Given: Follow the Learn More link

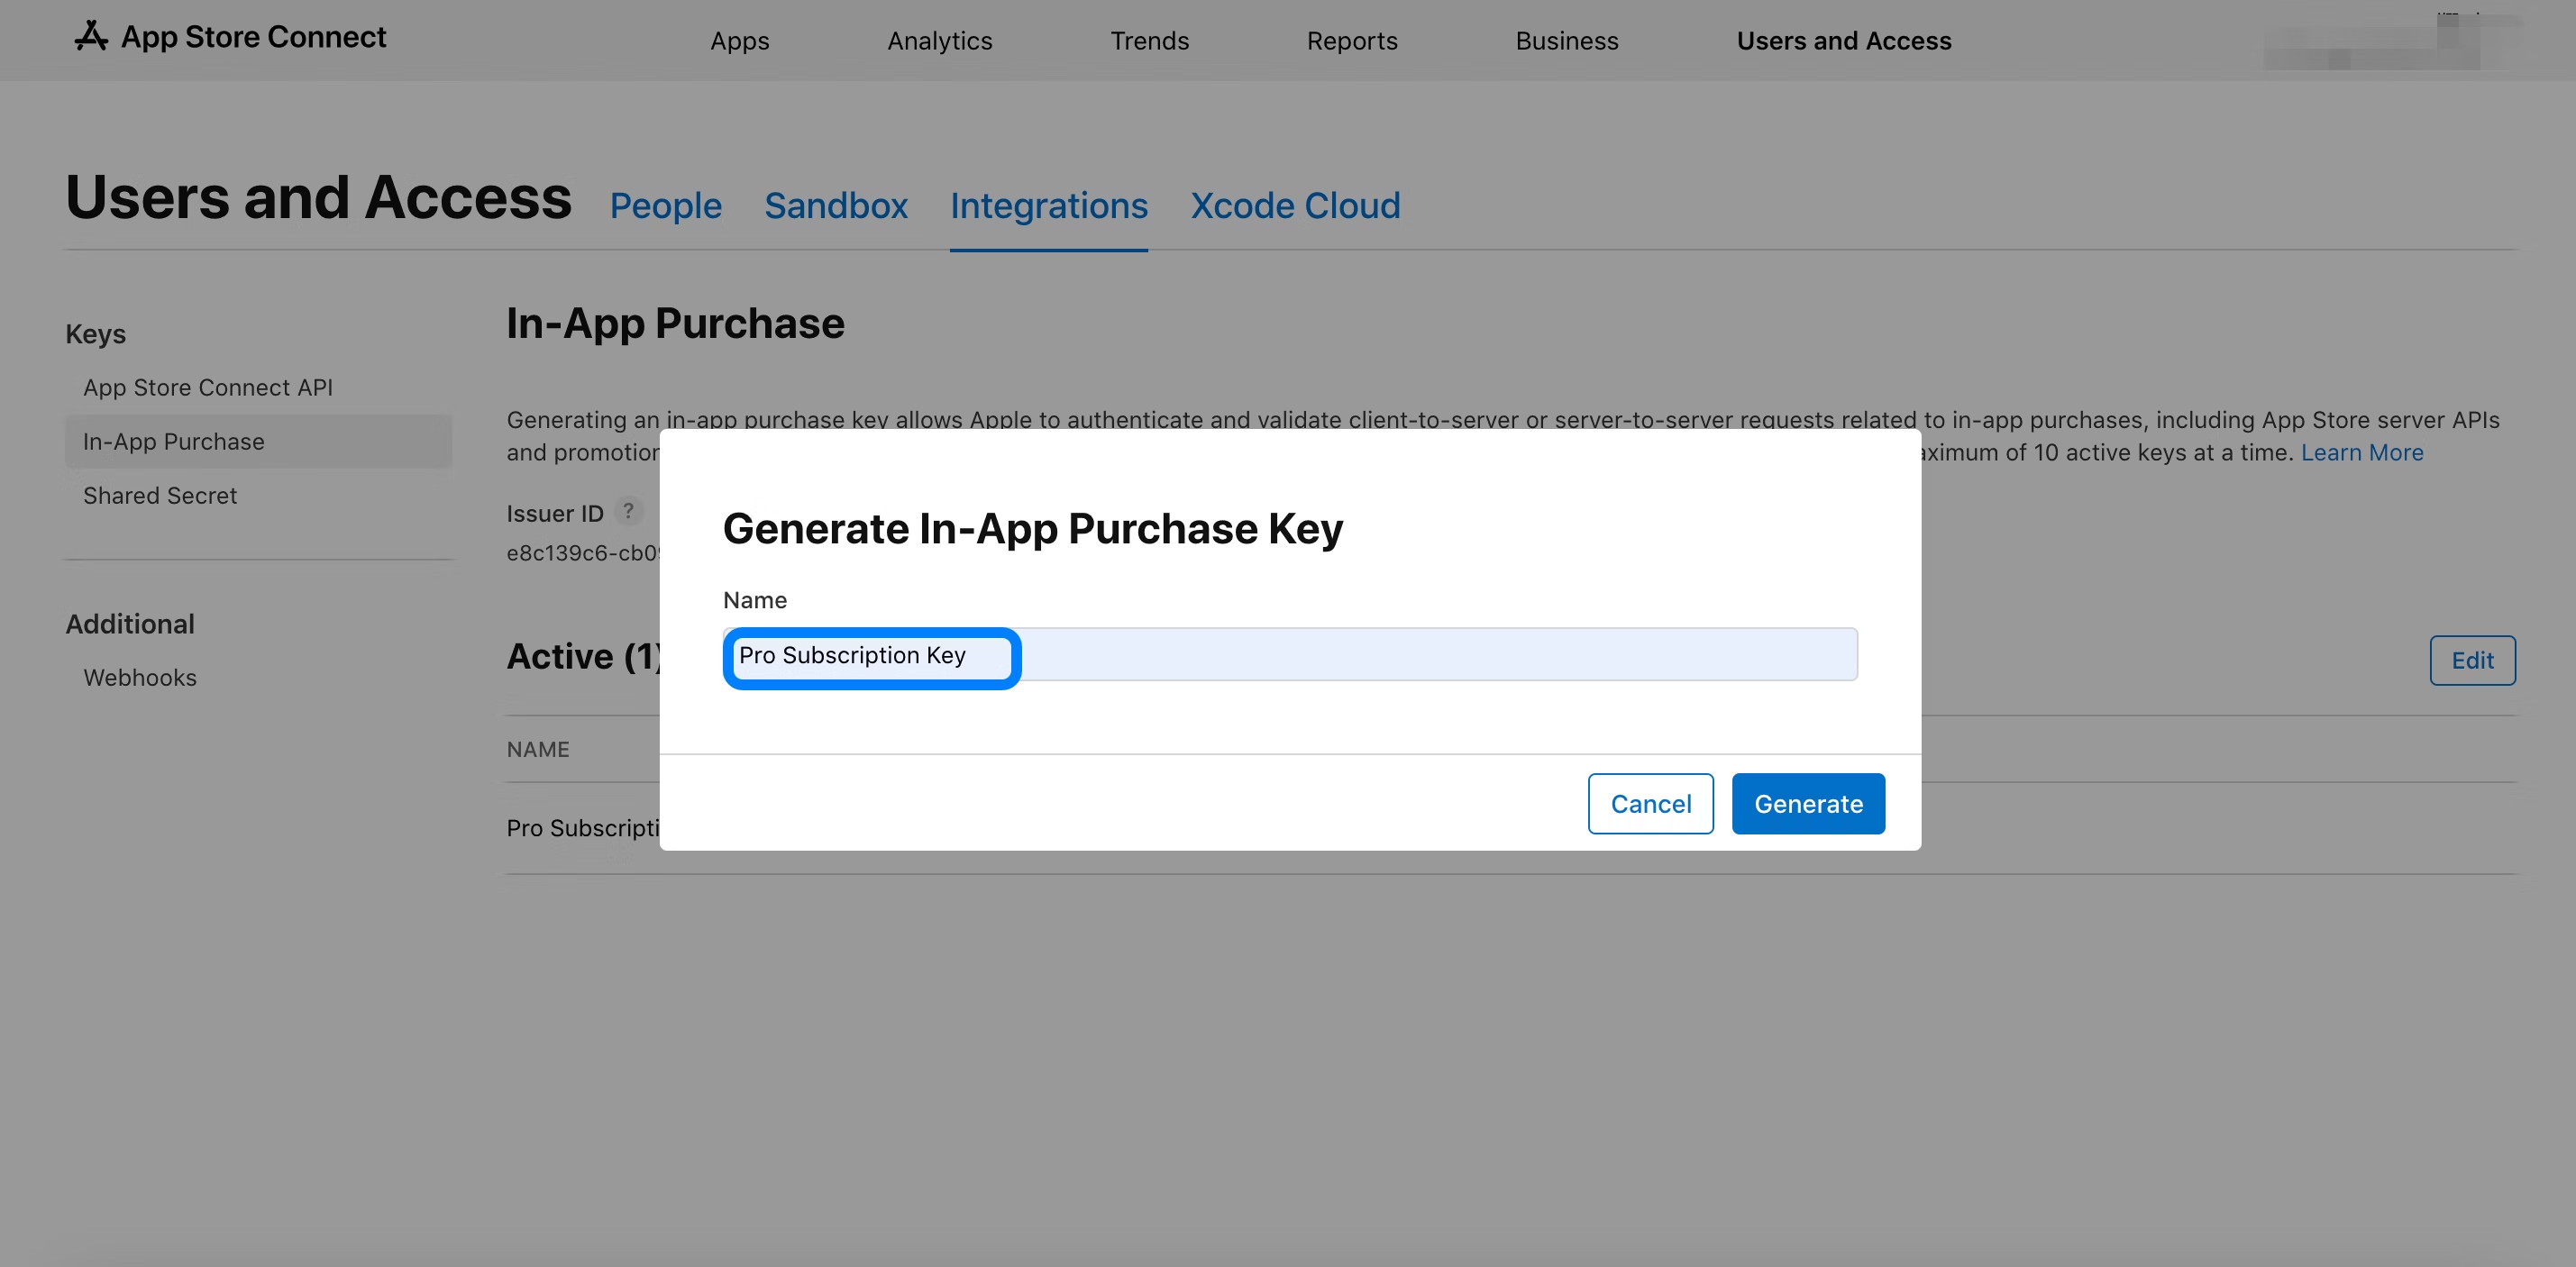Looking at the screenshot, I should [x=2361, y=453].
